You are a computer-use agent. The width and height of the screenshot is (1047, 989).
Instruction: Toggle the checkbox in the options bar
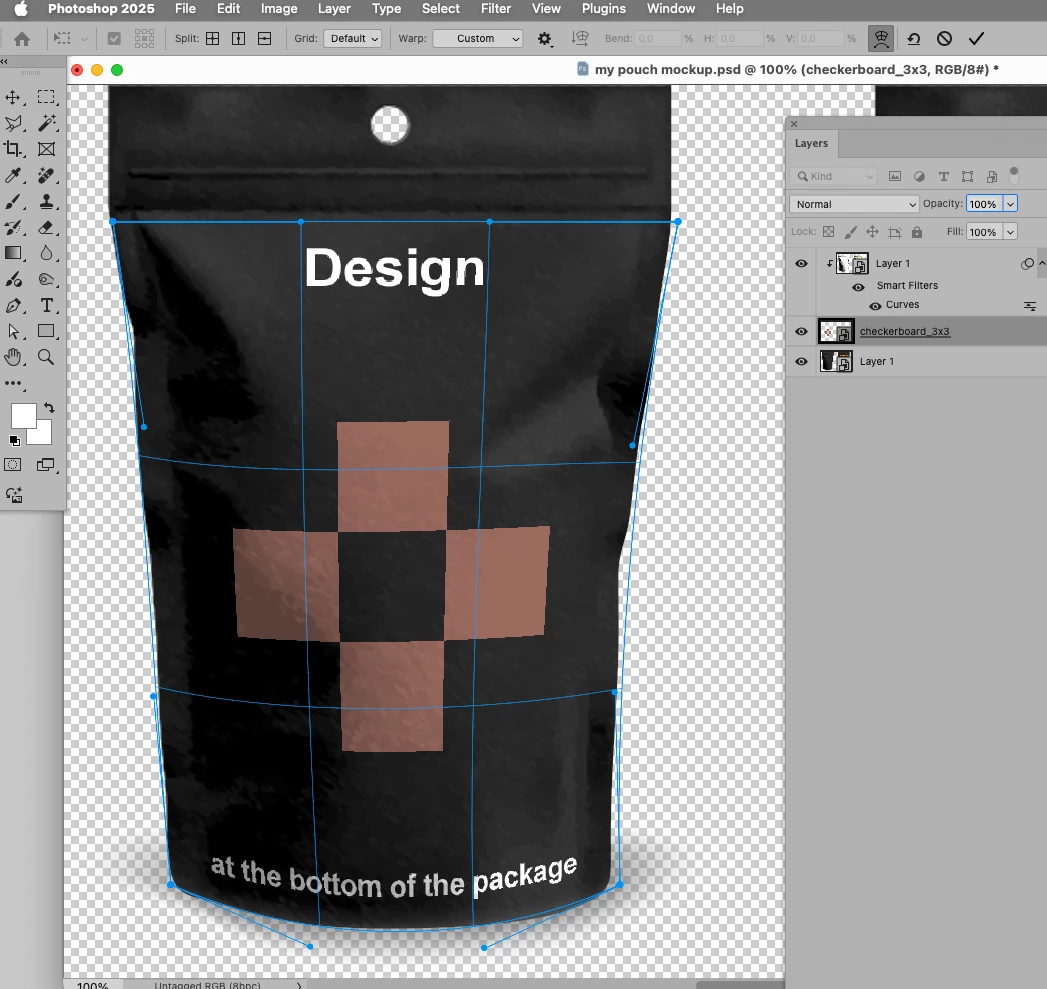point(114,39)
